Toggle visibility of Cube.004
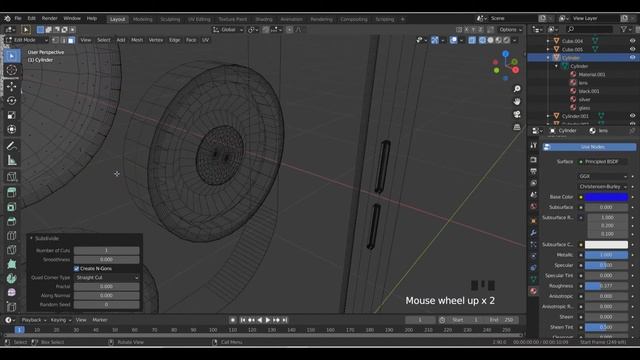640x360 pixels. click(632, 41)
